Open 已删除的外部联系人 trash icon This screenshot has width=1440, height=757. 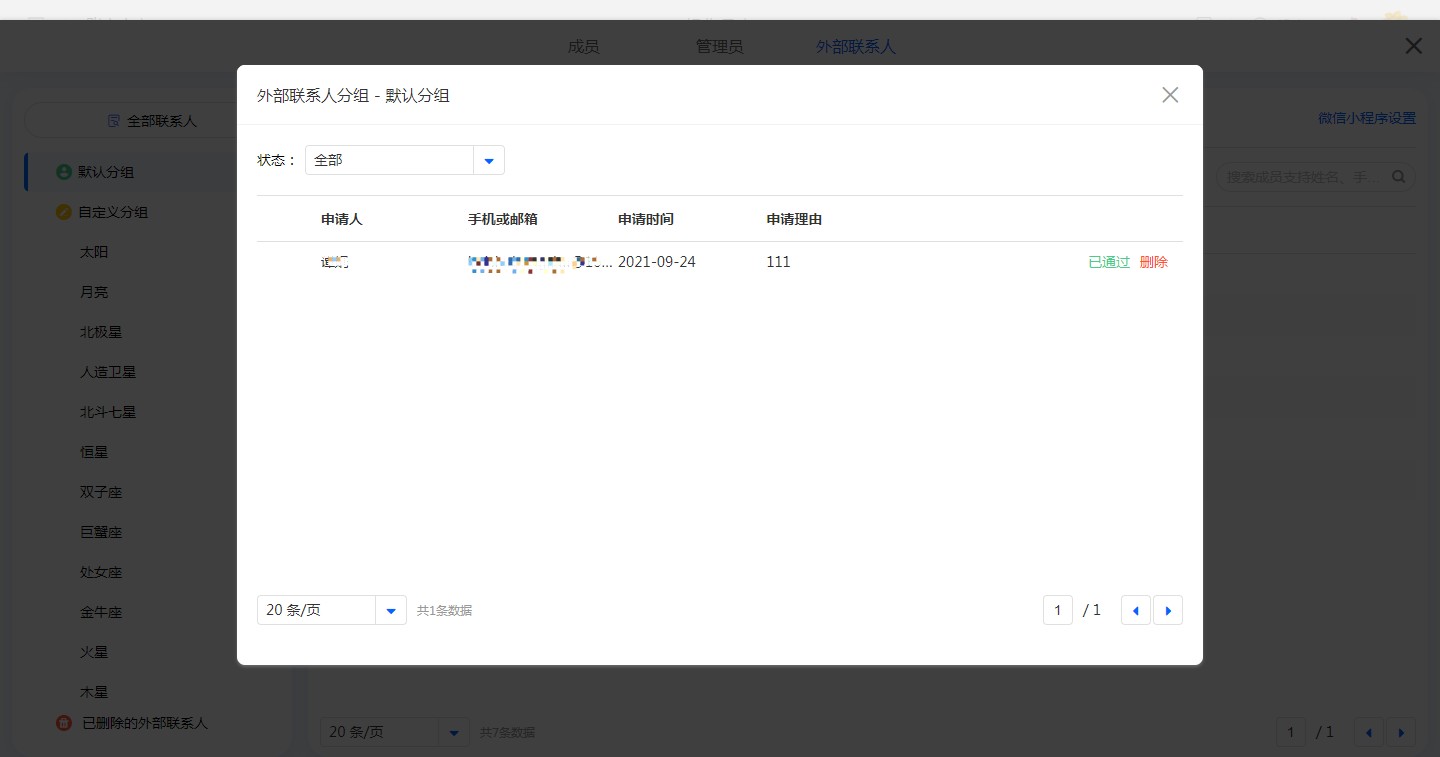click(64, 723)
